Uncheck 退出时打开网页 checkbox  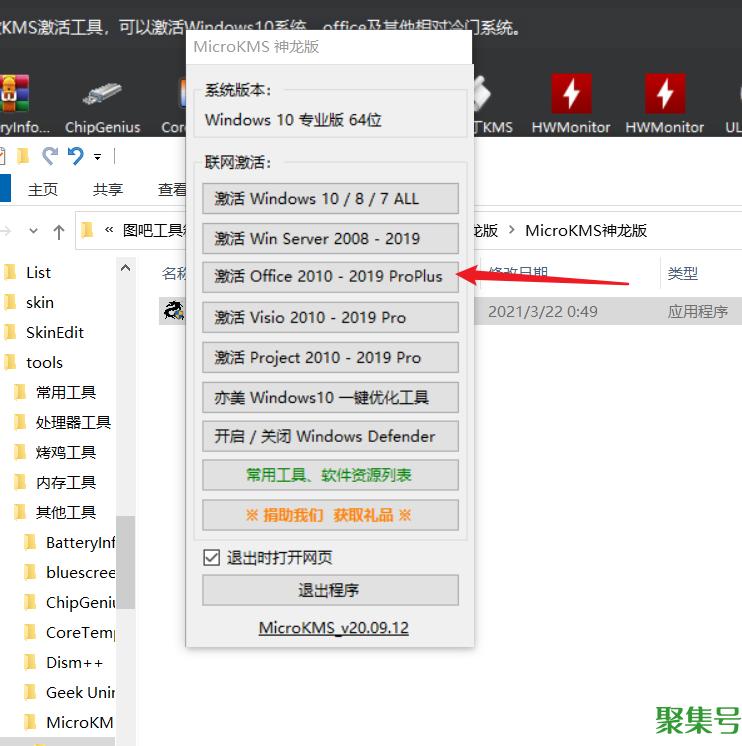pyautogui.click(x=211, y=557)
